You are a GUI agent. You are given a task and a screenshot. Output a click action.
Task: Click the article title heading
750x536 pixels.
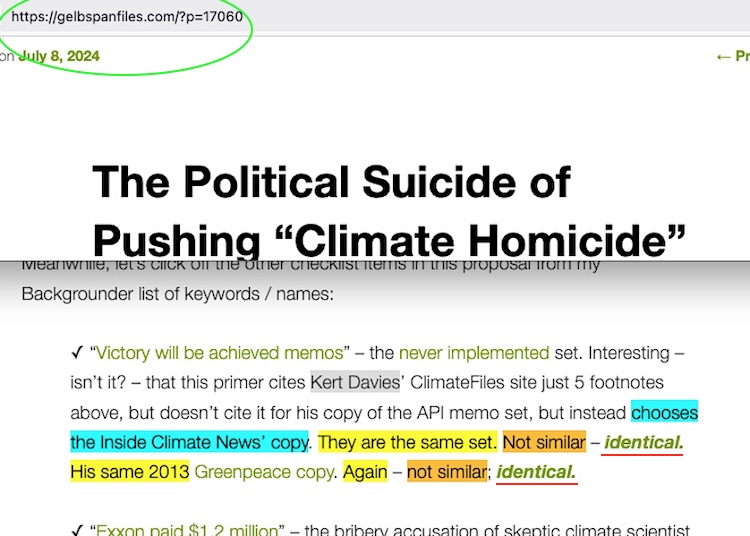click(389, 211)
